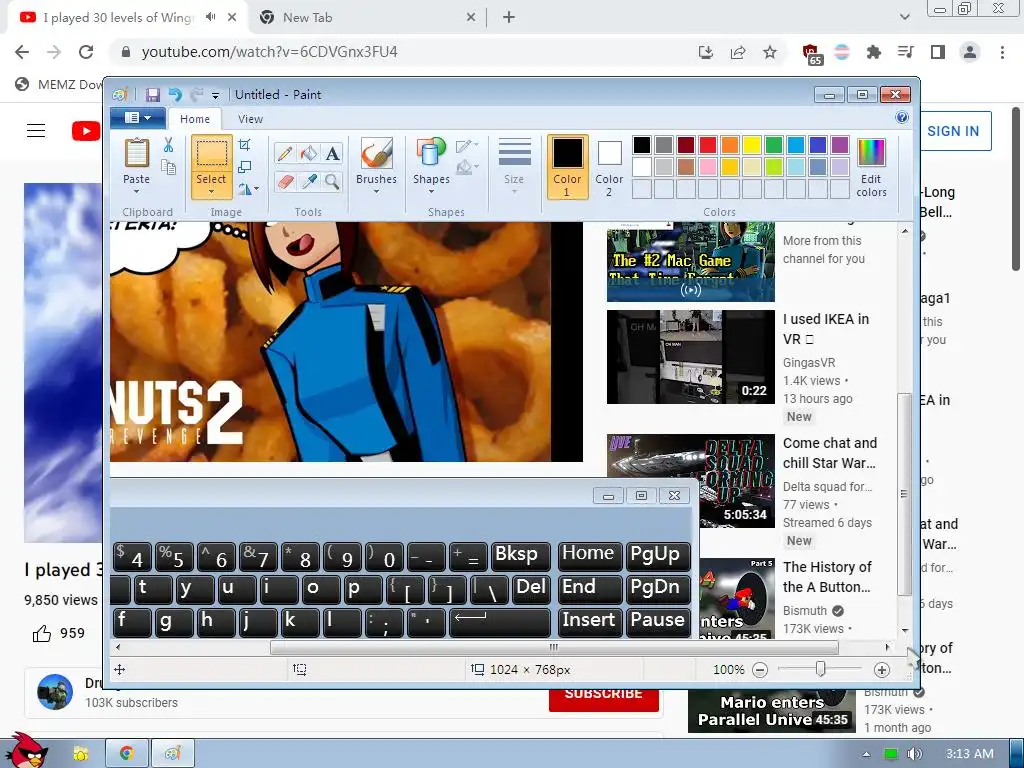Click the channel avatar beside 103K subscribers
The image size is (1024, 768).
pos(55,692)
